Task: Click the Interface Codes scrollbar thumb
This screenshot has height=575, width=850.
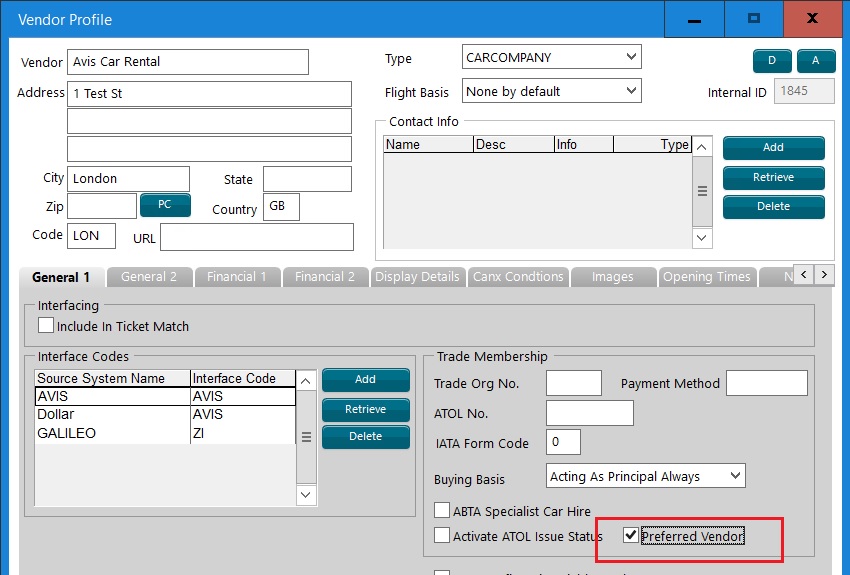Action: (306, 437)
